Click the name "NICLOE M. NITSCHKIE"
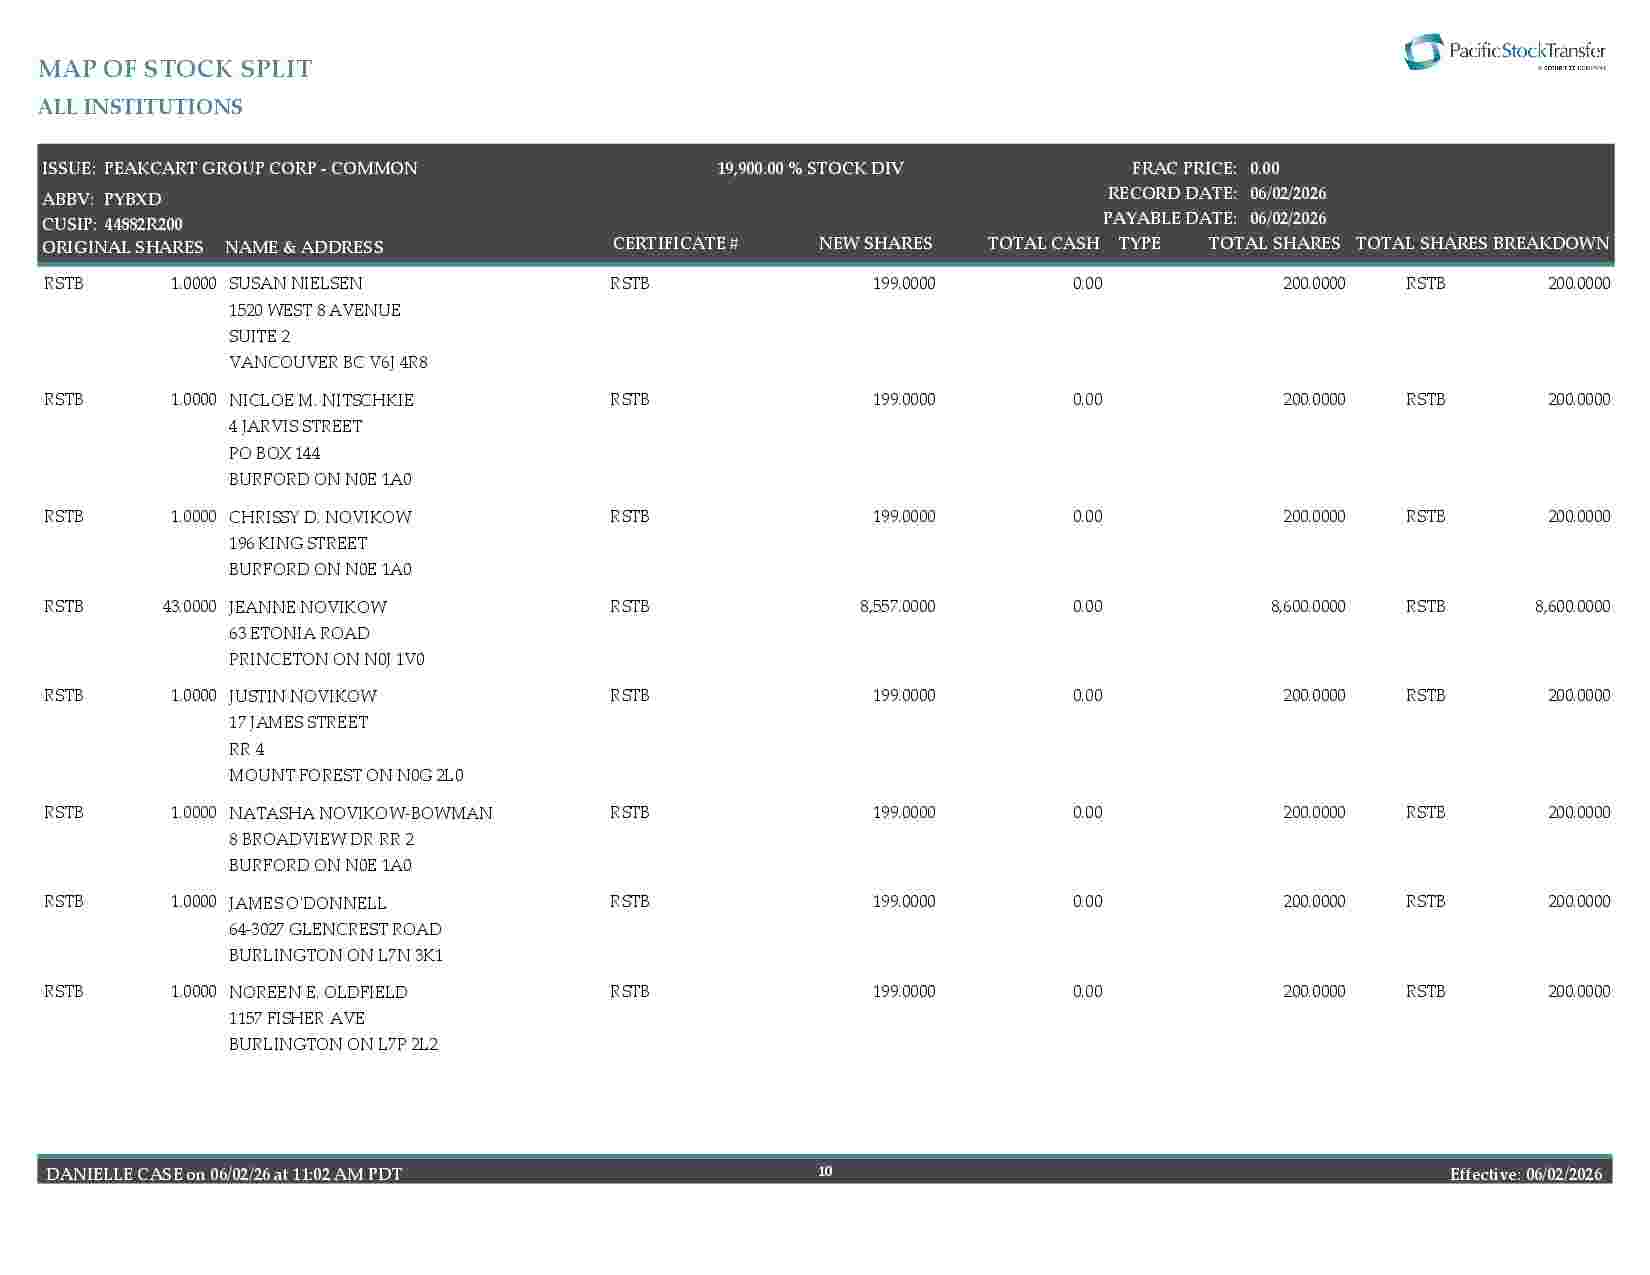1650x1275 pixels. (x=321, y=400)
